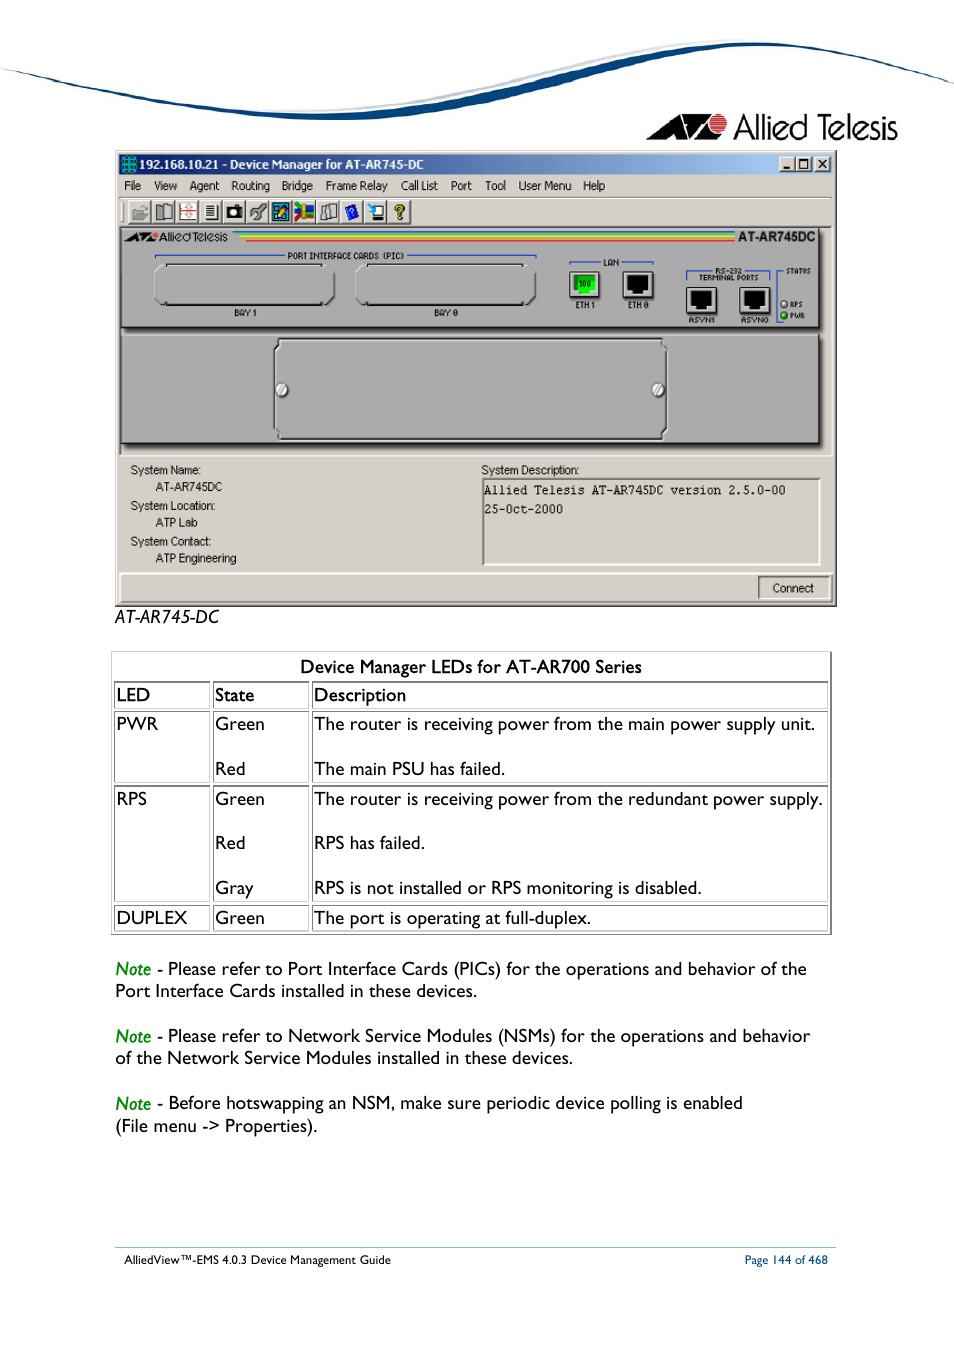Click the computer with arrow toolbar icon
The image size is (954, 1351).
click(376, 212)
